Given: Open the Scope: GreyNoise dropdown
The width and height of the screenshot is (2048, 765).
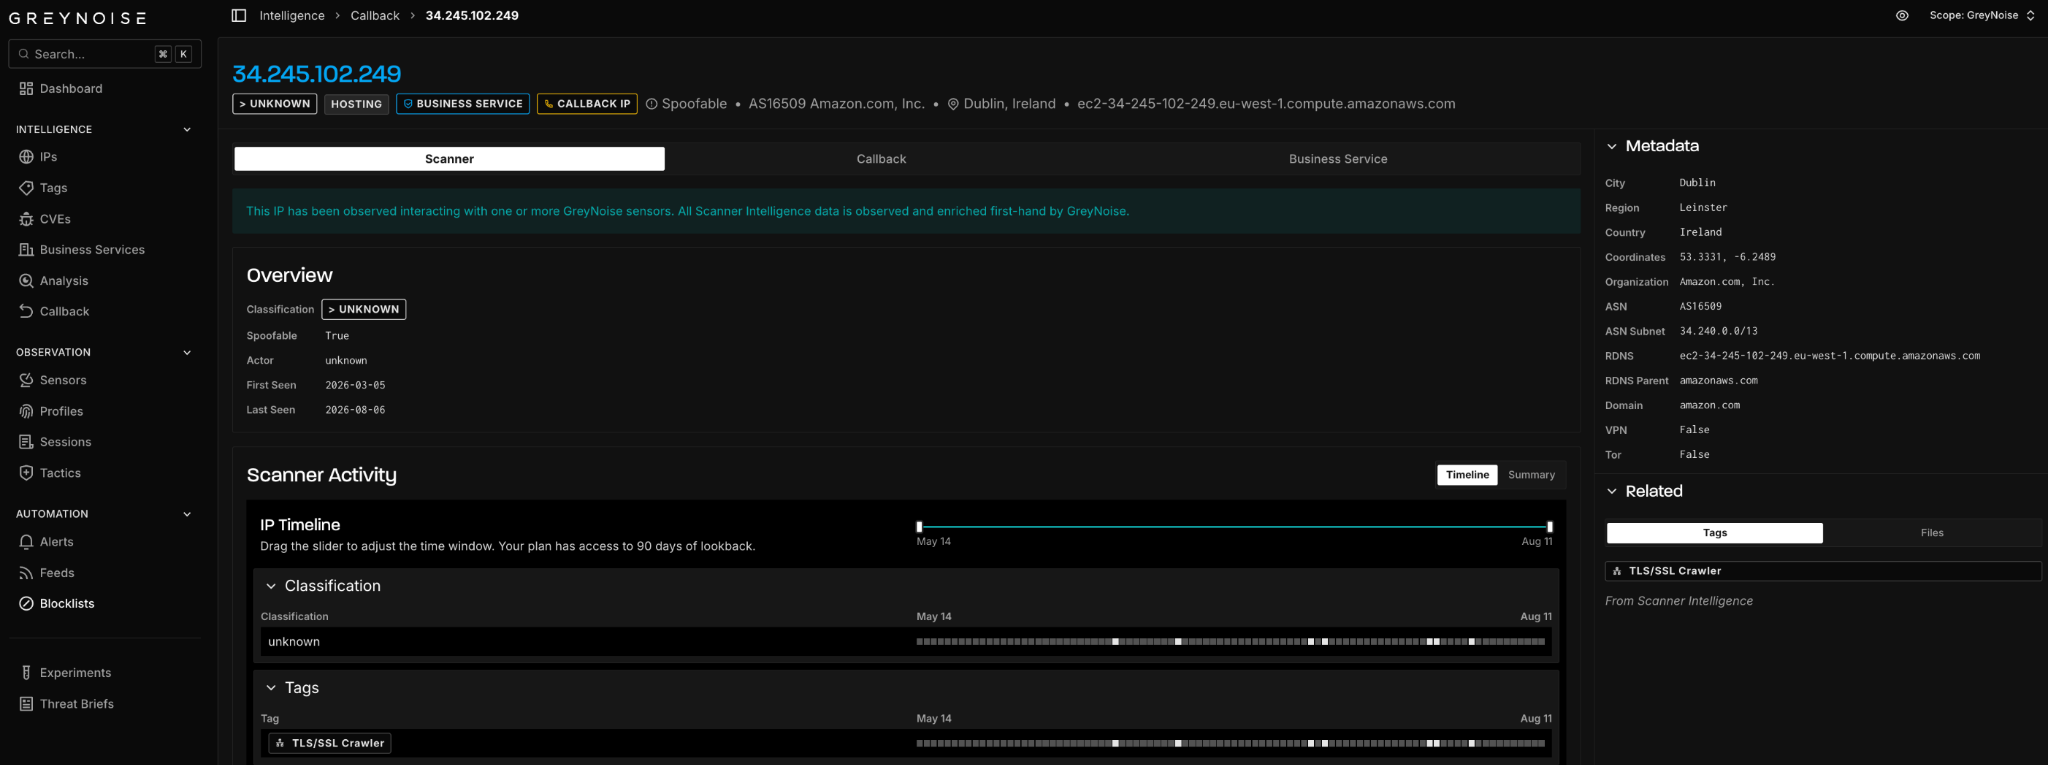Looking at the screenshot, I should tap(1982, 16).
